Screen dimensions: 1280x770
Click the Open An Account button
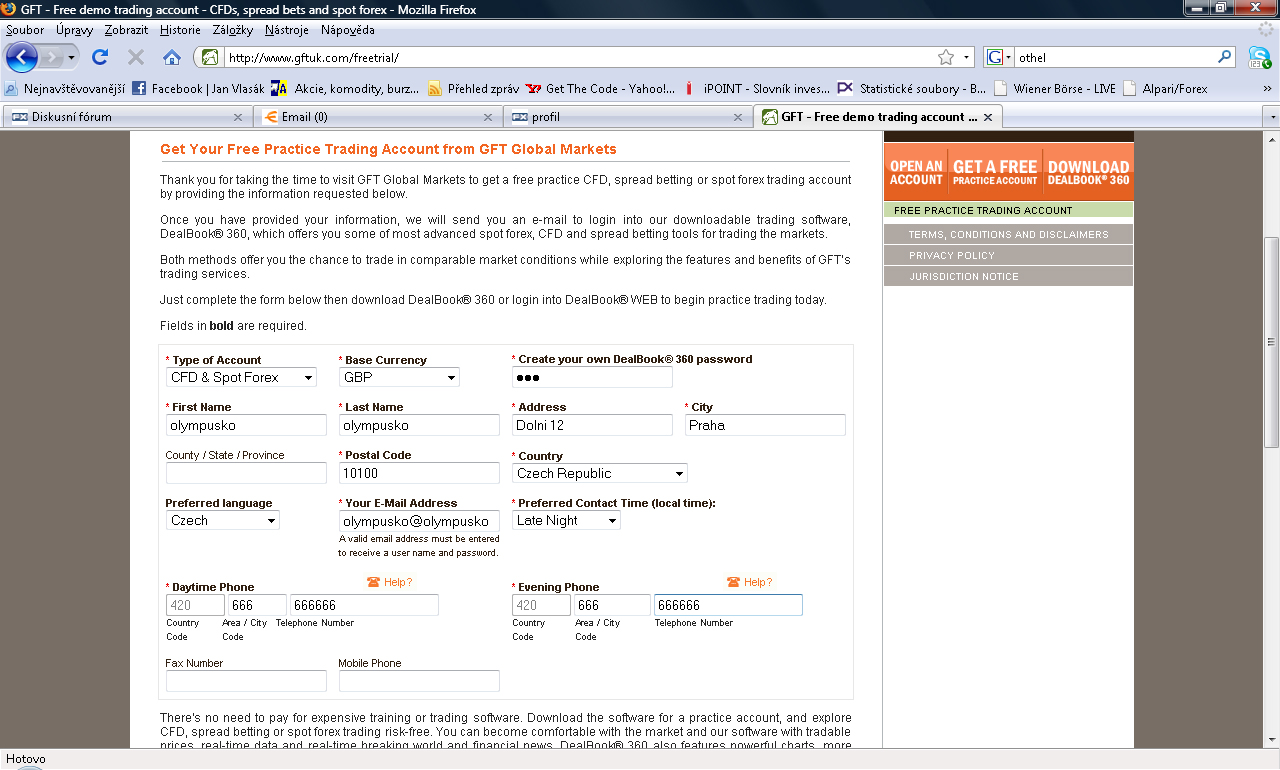click(916, 173)
